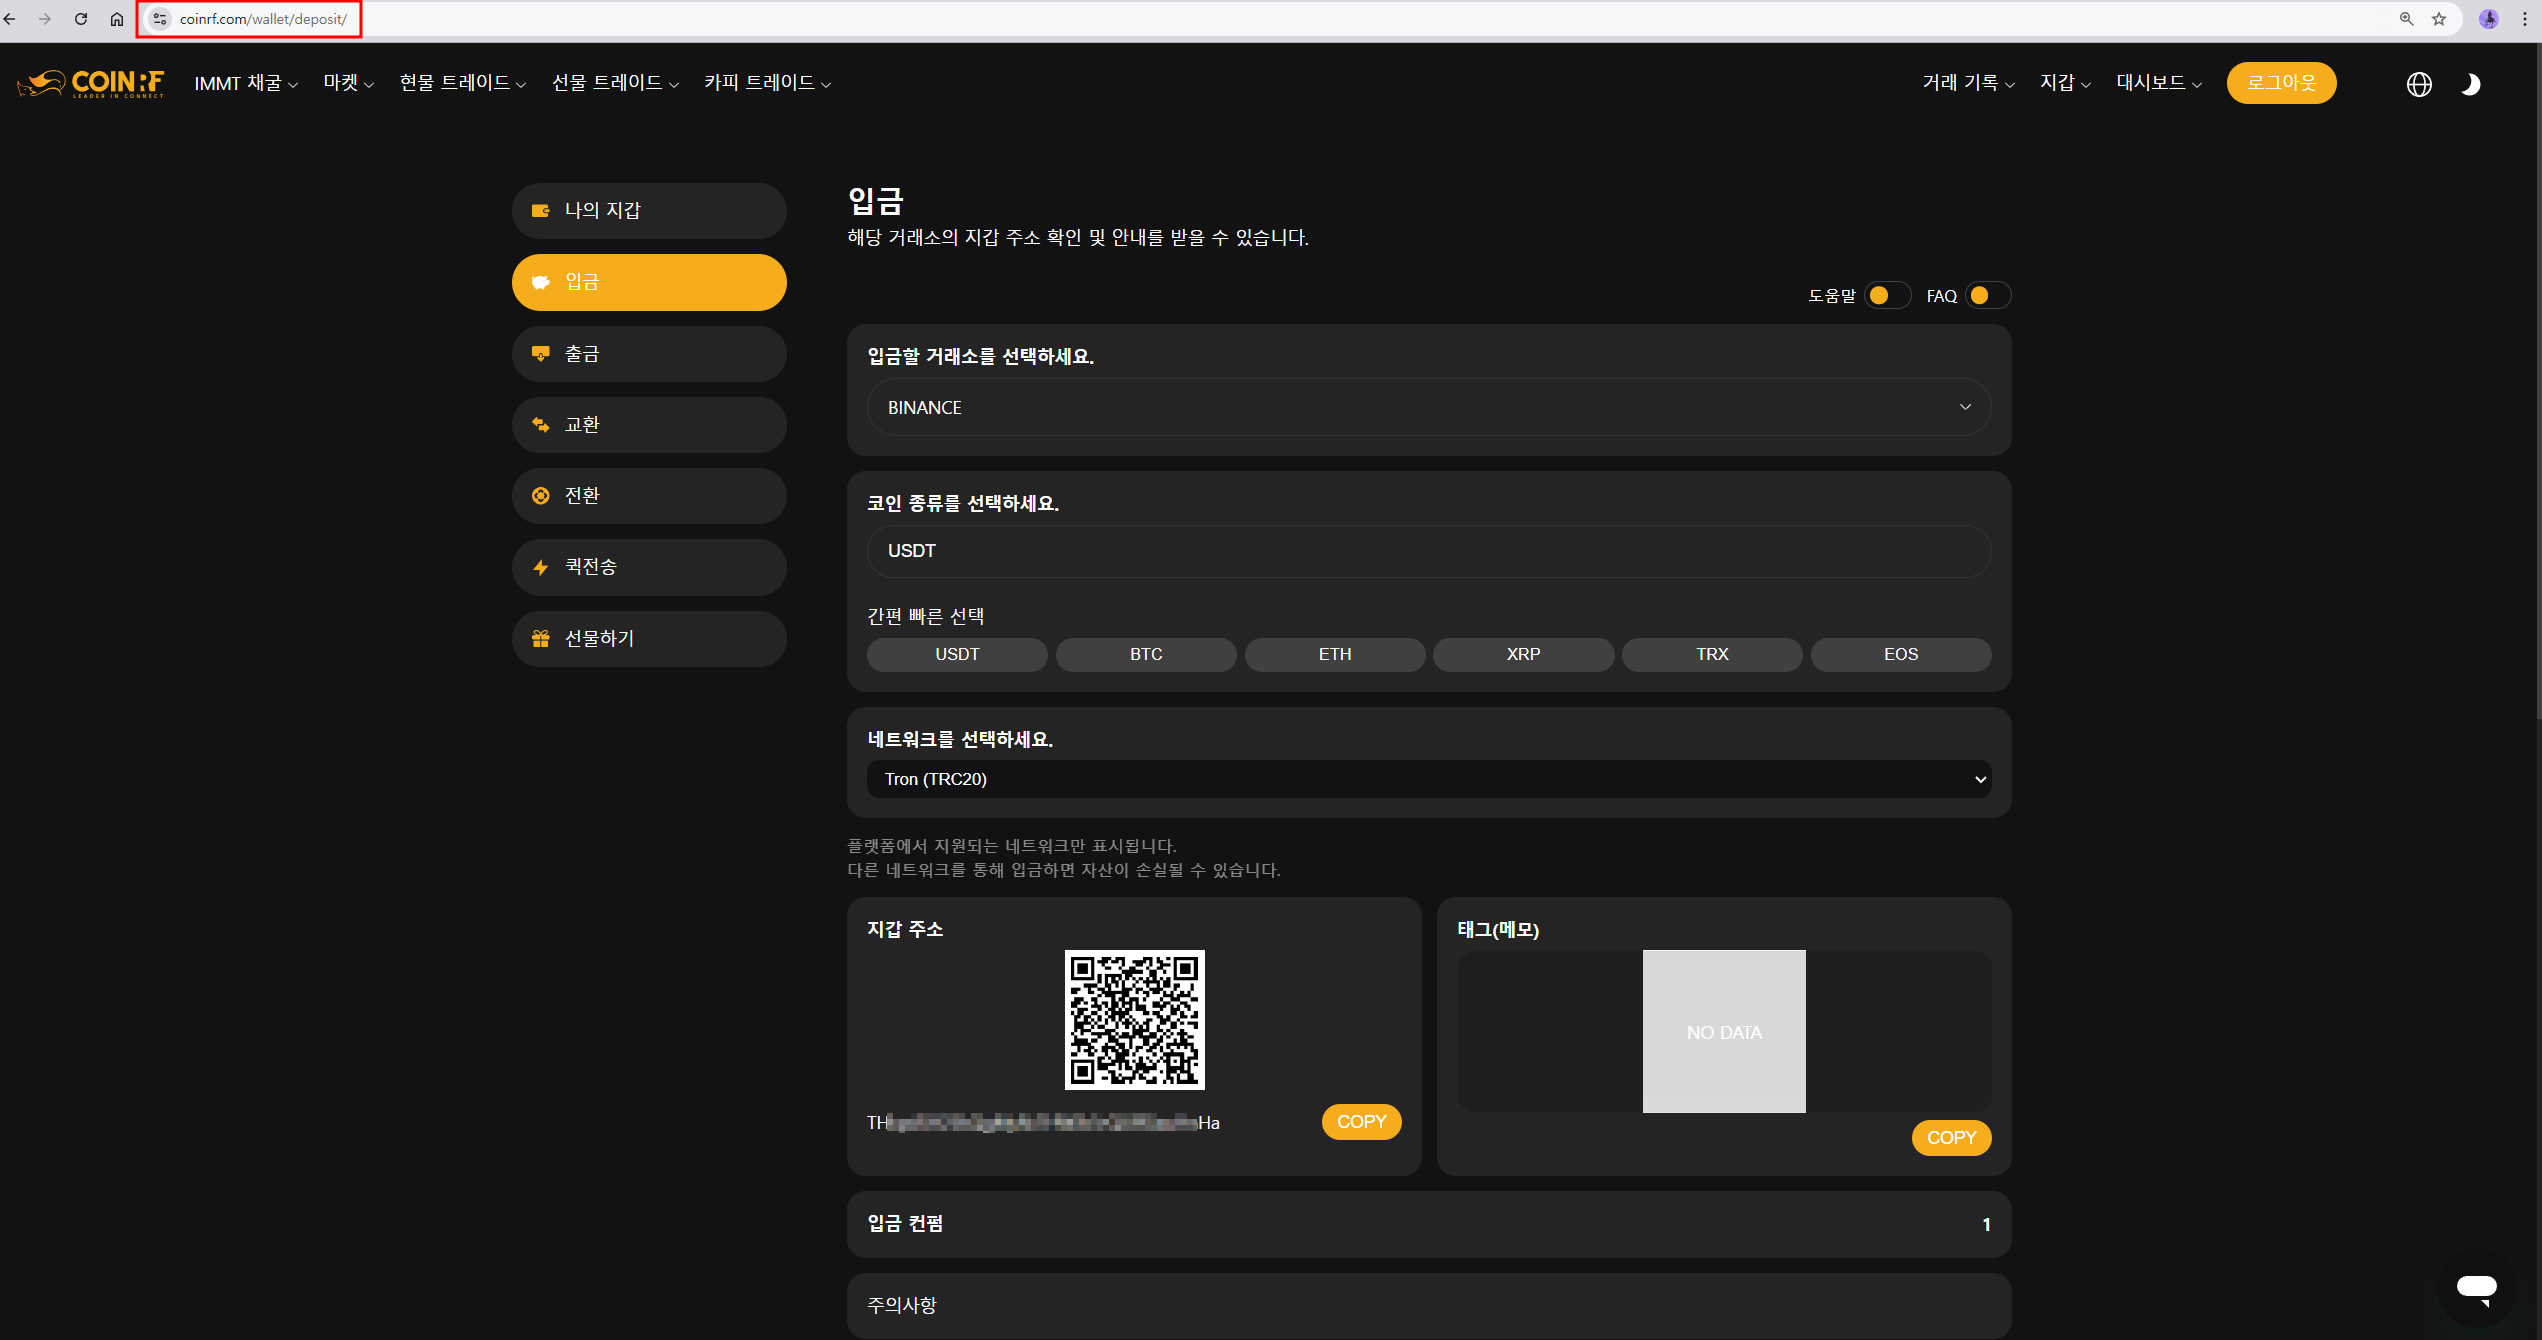Toggle dark mode with the moon icon
2542x1340 pixels.
[2472, 83]
